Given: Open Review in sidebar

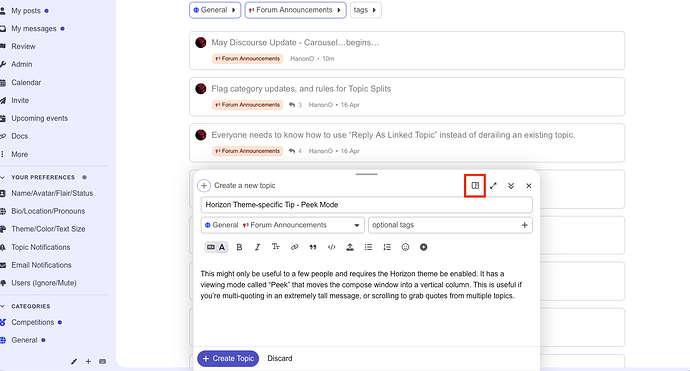Looking at the screenshot, I should coord(23,47).
